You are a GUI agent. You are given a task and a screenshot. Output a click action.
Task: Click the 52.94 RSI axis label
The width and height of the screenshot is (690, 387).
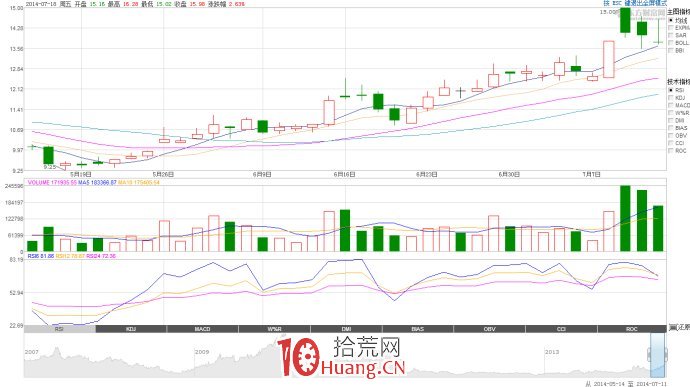[x=16, y=293]
